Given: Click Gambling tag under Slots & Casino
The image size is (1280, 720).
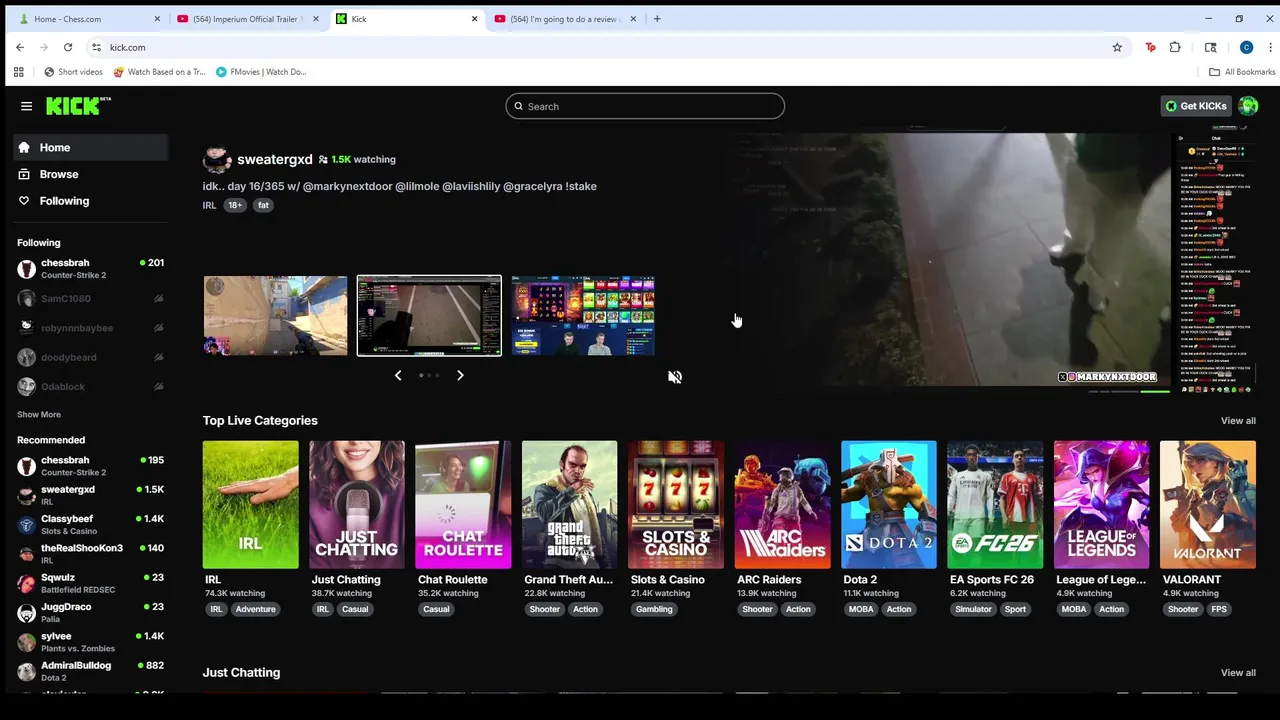Looking at the screenshot, I should pyautogui.click(x=654, y=609).
